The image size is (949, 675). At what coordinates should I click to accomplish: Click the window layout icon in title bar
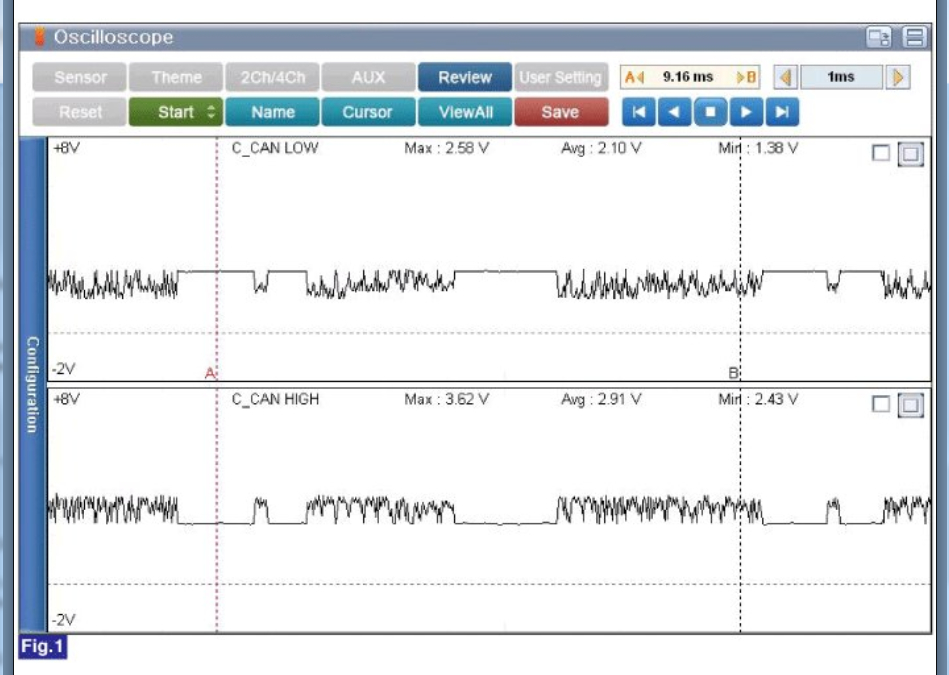tap(879, 38)
